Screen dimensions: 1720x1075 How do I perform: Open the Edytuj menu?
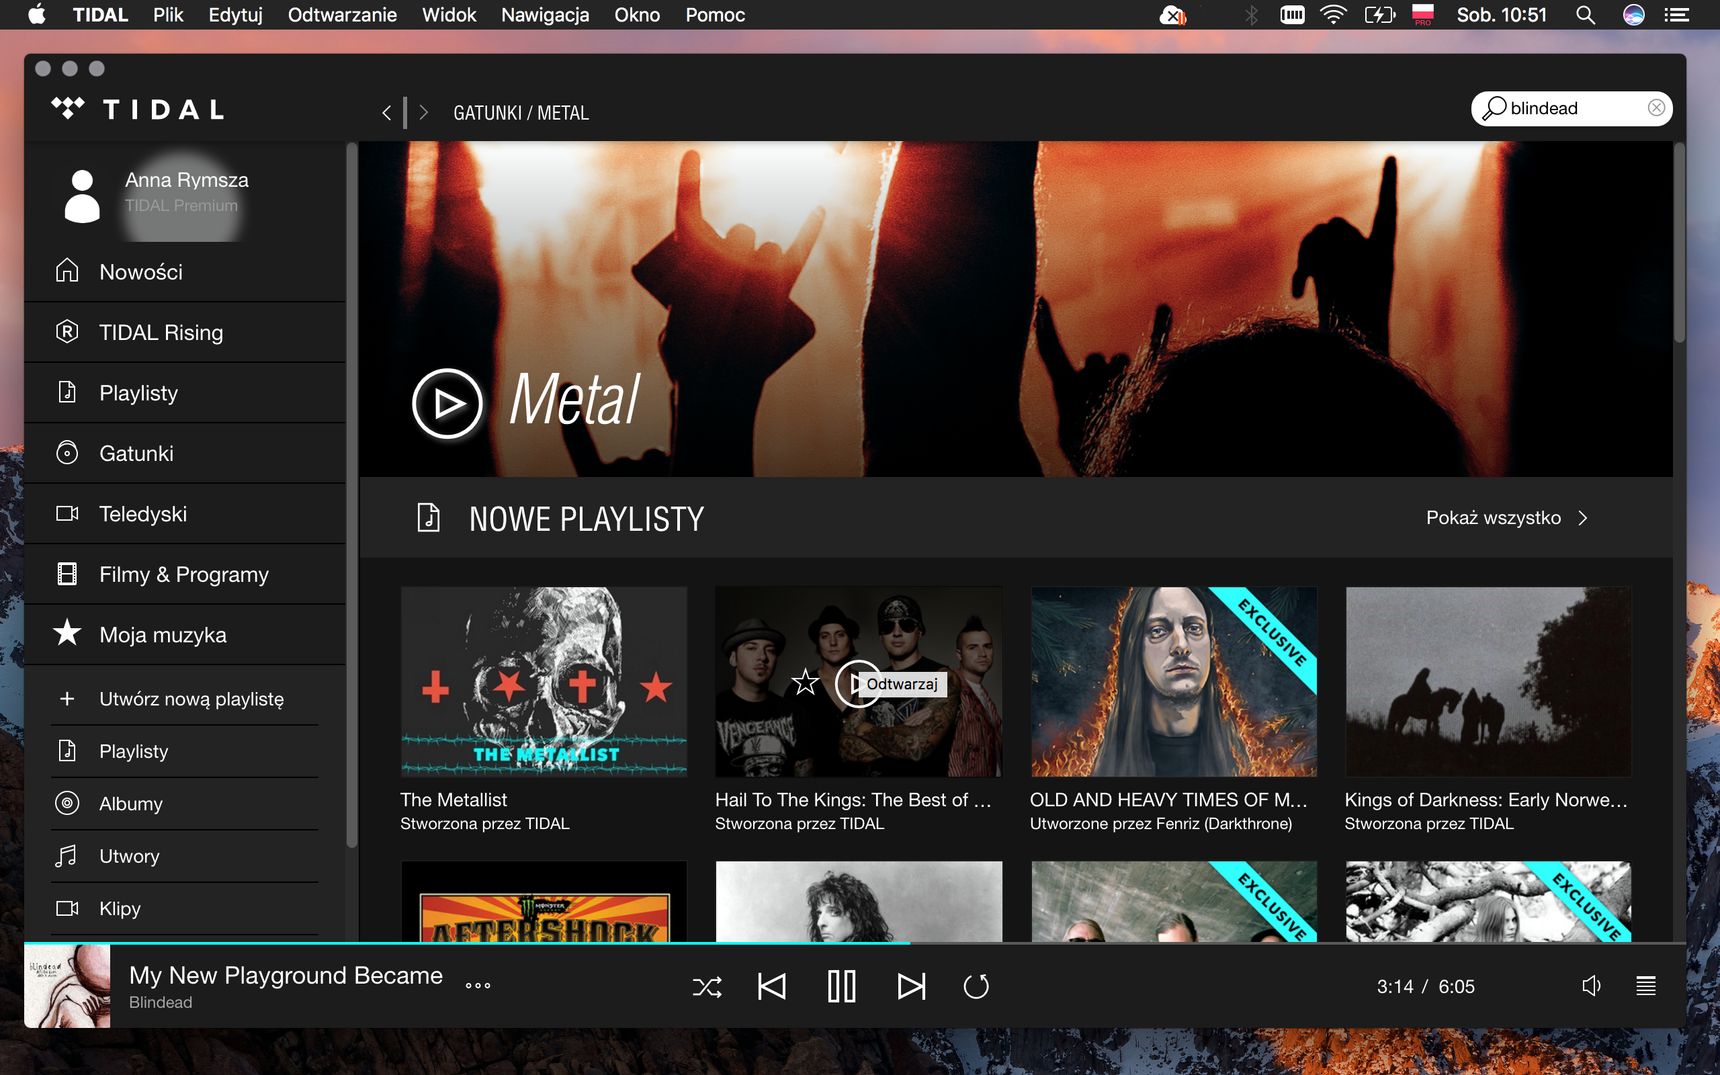tap(235, 15)
